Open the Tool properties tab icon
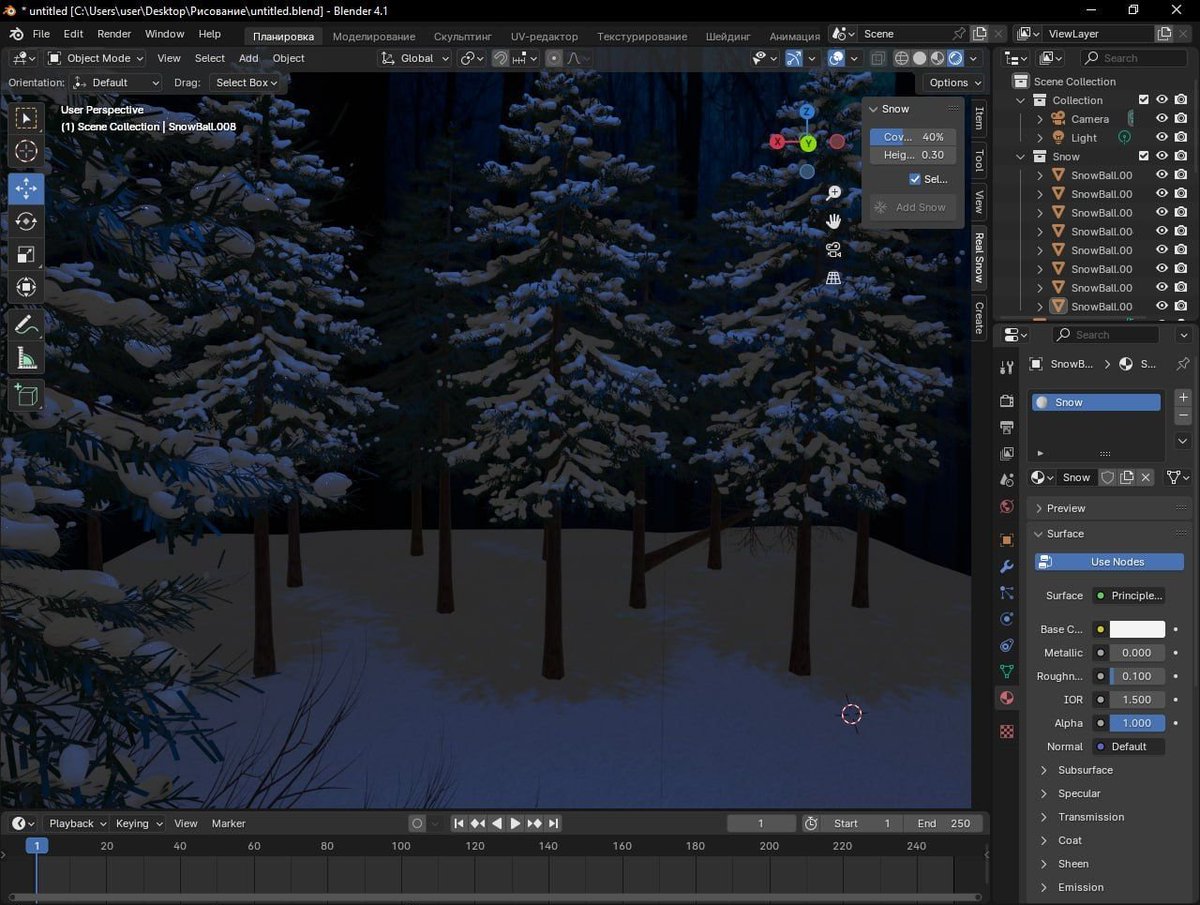The width and height of the screenshot is (1200, 905). click(1007, 368)
